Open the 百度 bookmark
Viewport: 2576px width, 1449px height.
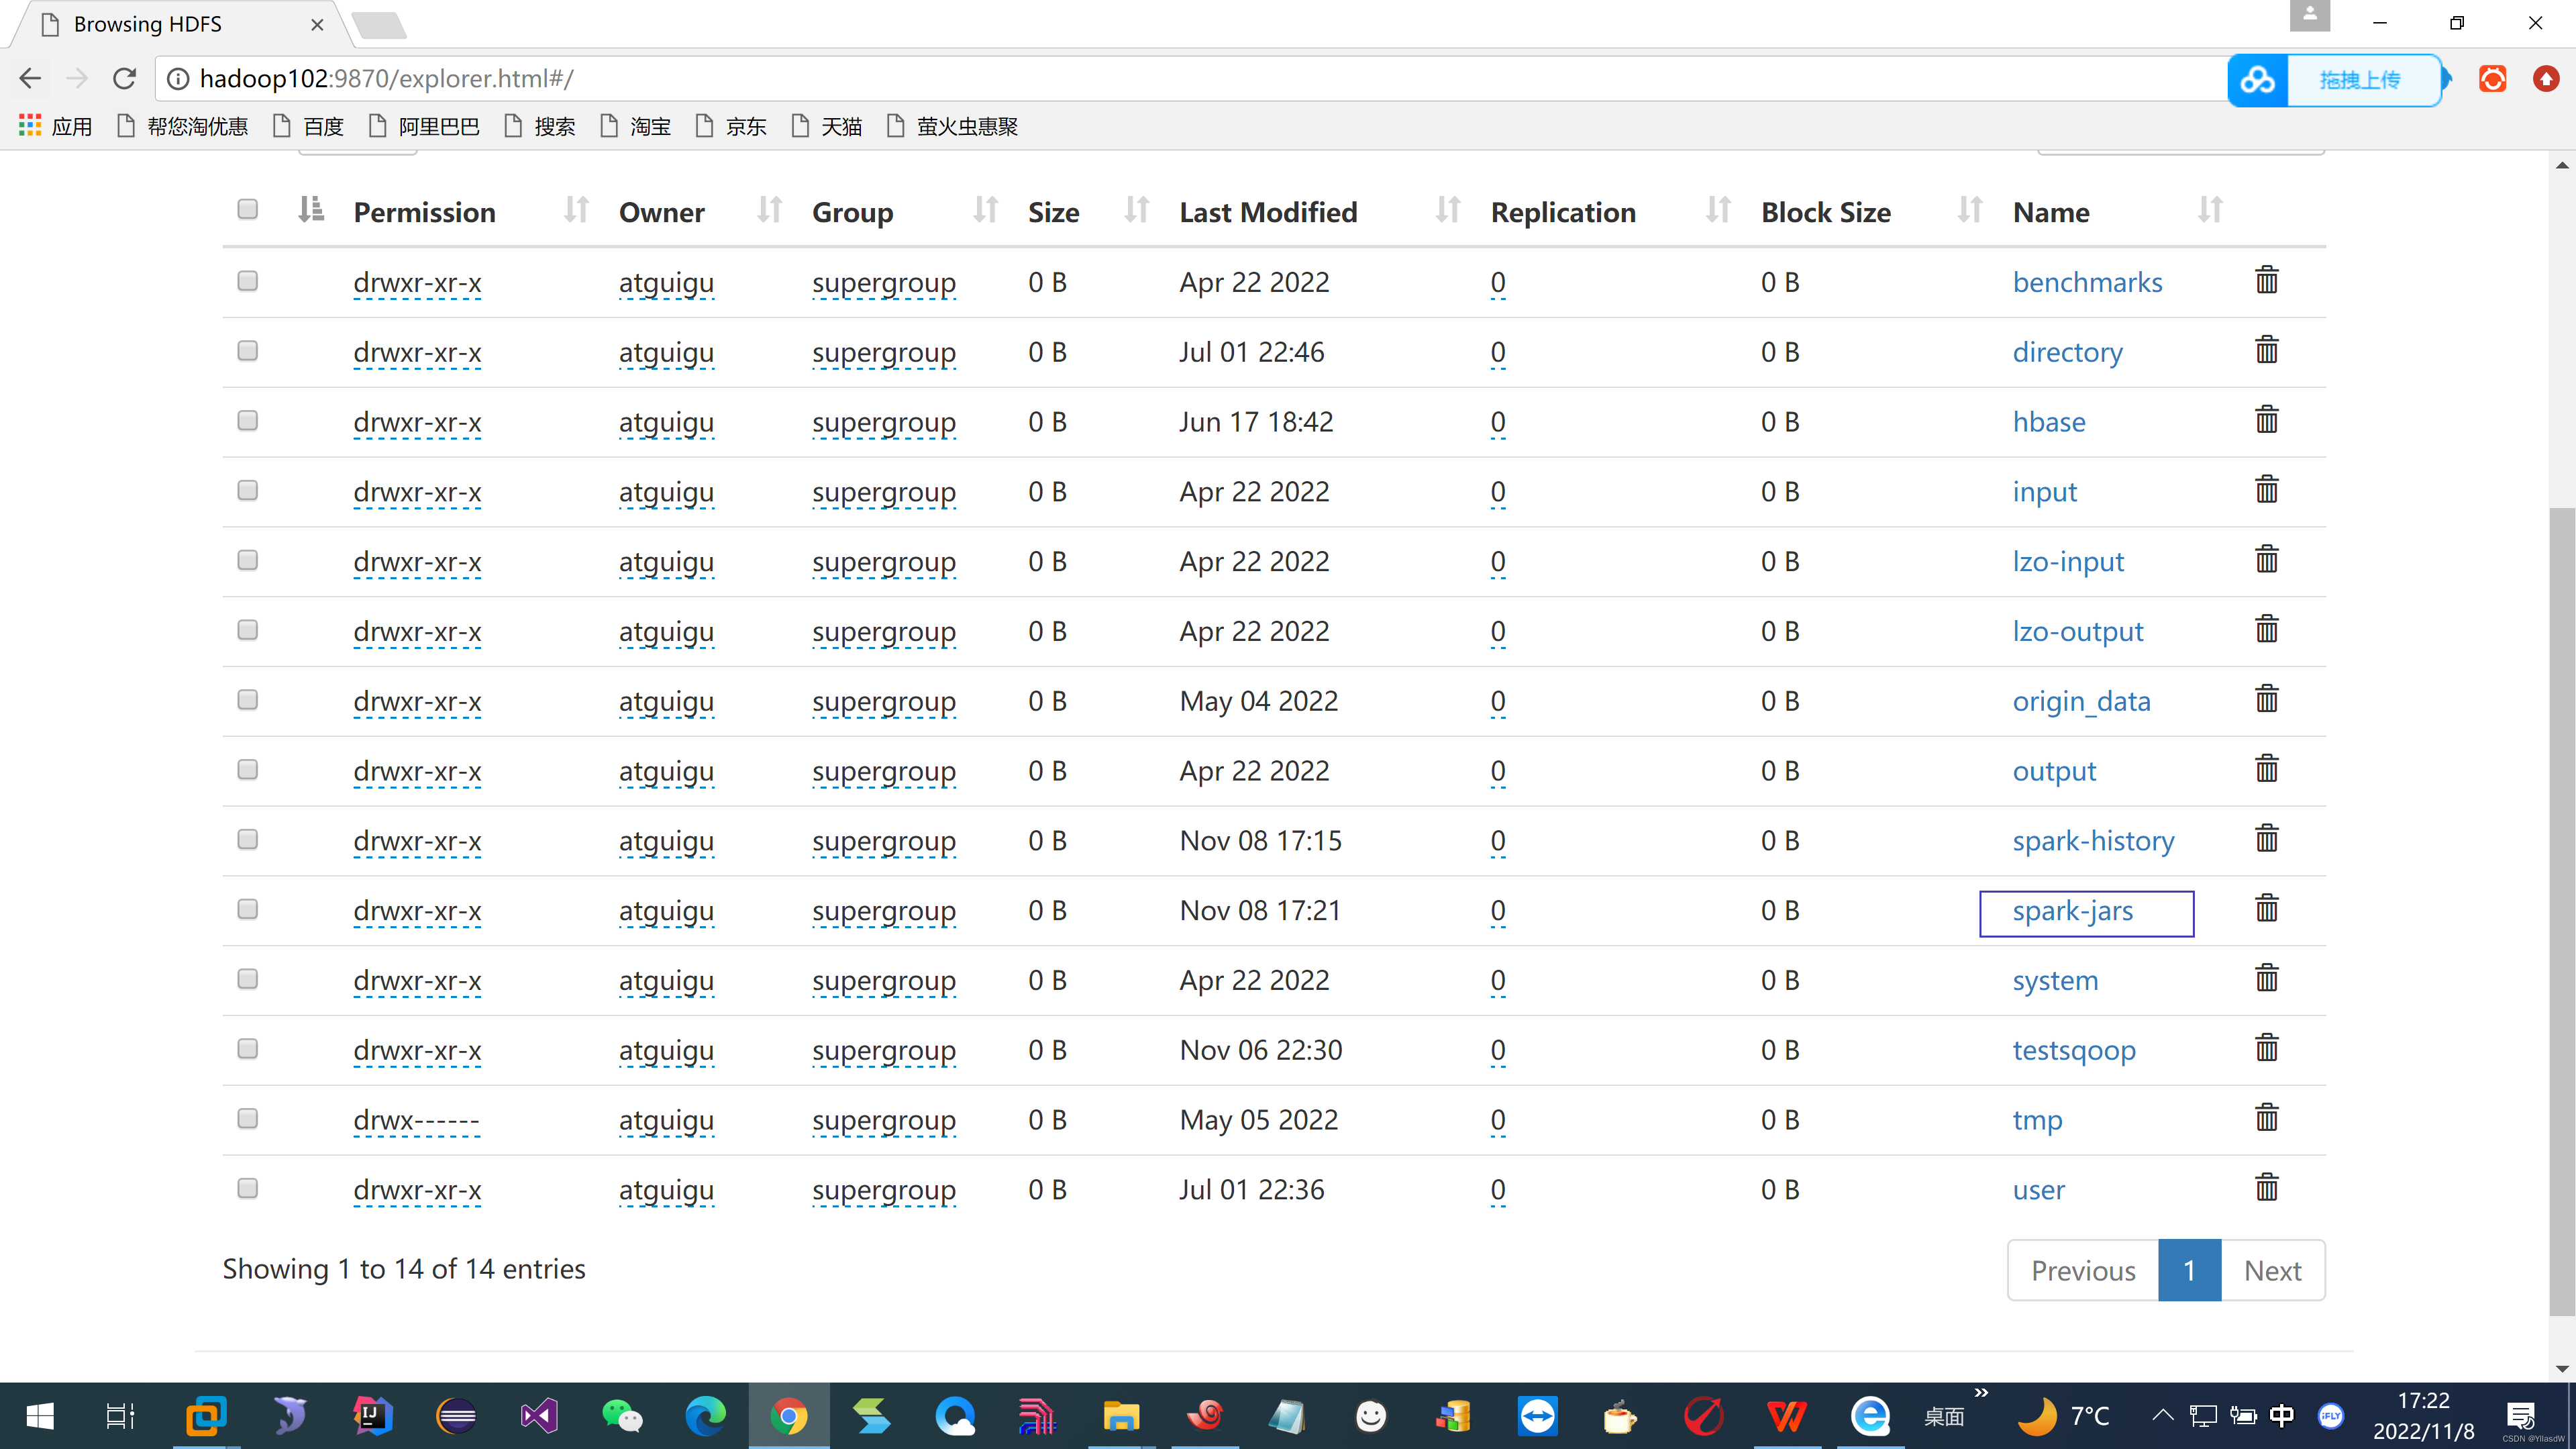pos(309,127)
